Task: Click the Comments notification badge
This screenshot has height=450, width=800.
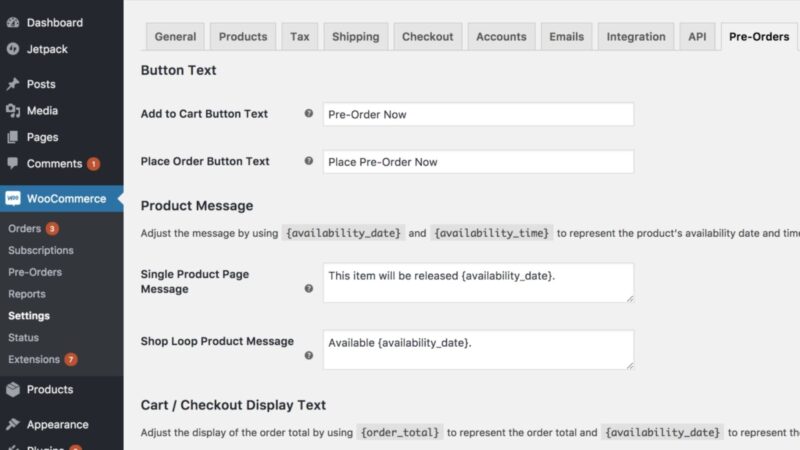Action: [93, 164]
